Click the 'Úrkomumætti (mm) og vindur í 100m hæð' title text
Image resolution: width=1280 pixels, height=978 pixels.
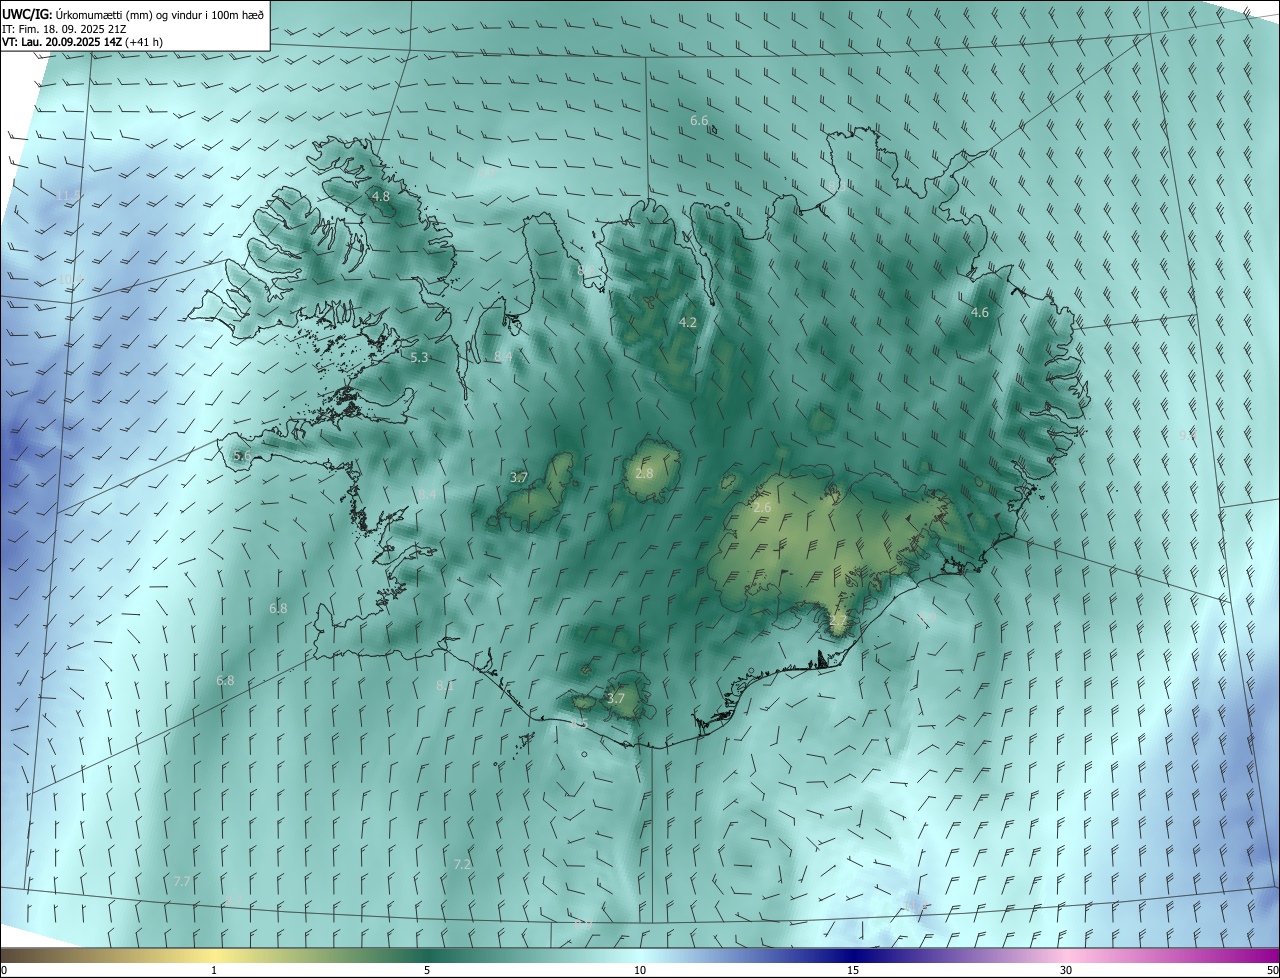point(160,14)
